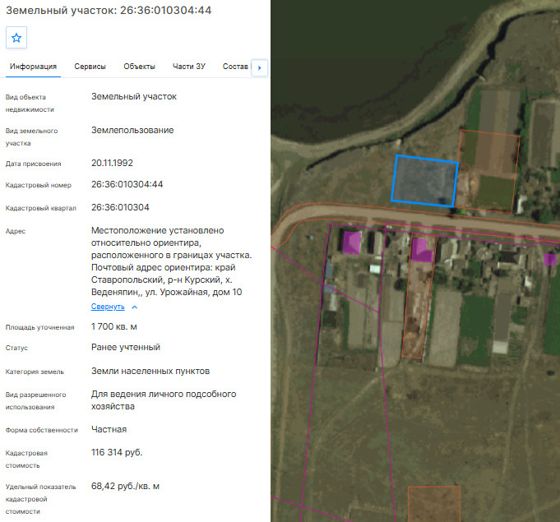Click the Категория земель label
This screenshot has width=560, height=522.
[x=35, y=372]
